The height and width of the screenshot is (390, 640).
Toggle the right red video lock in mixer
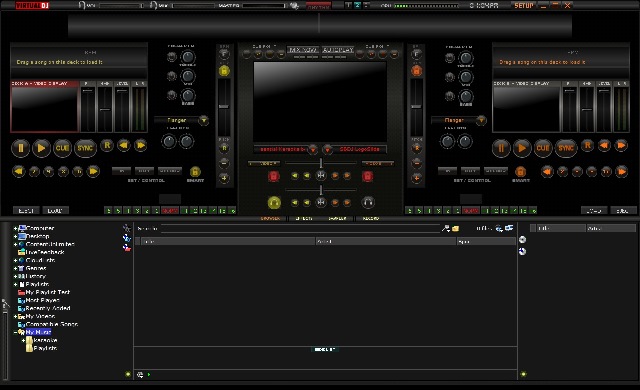click(367, 176)
